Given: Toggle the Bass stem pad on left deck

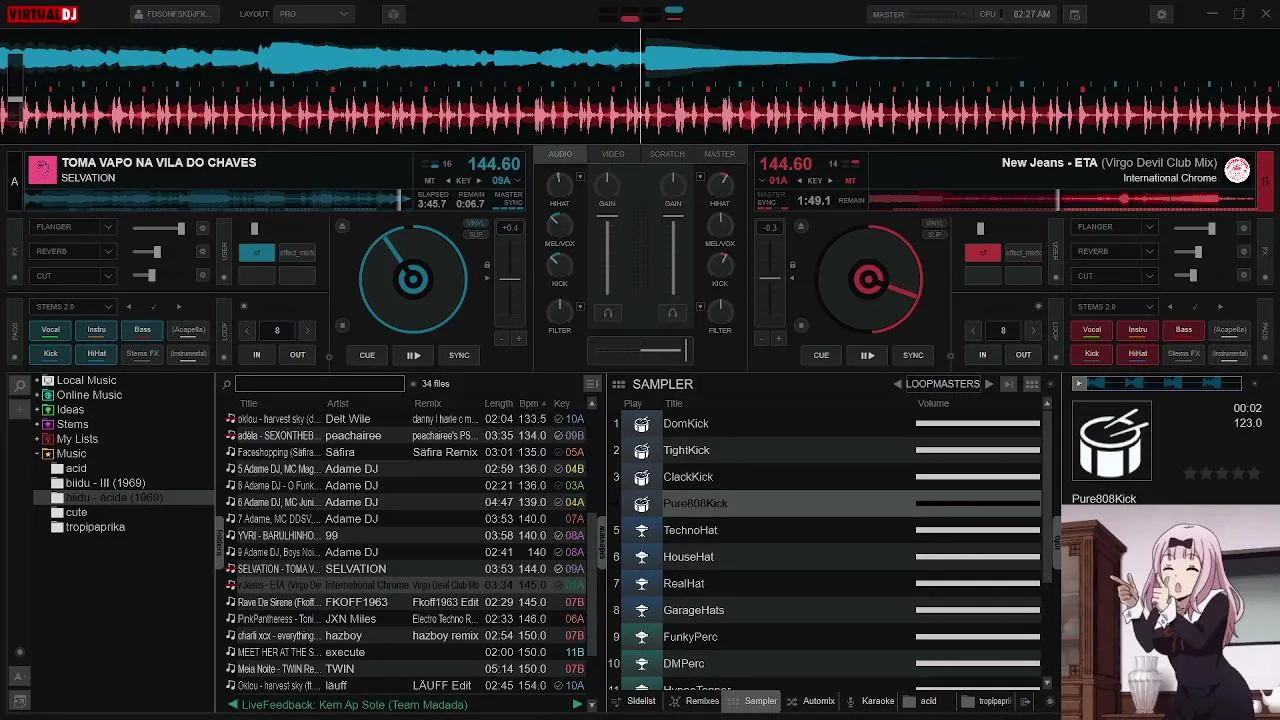Looking at the screenshot, I should tap(142, 330).
